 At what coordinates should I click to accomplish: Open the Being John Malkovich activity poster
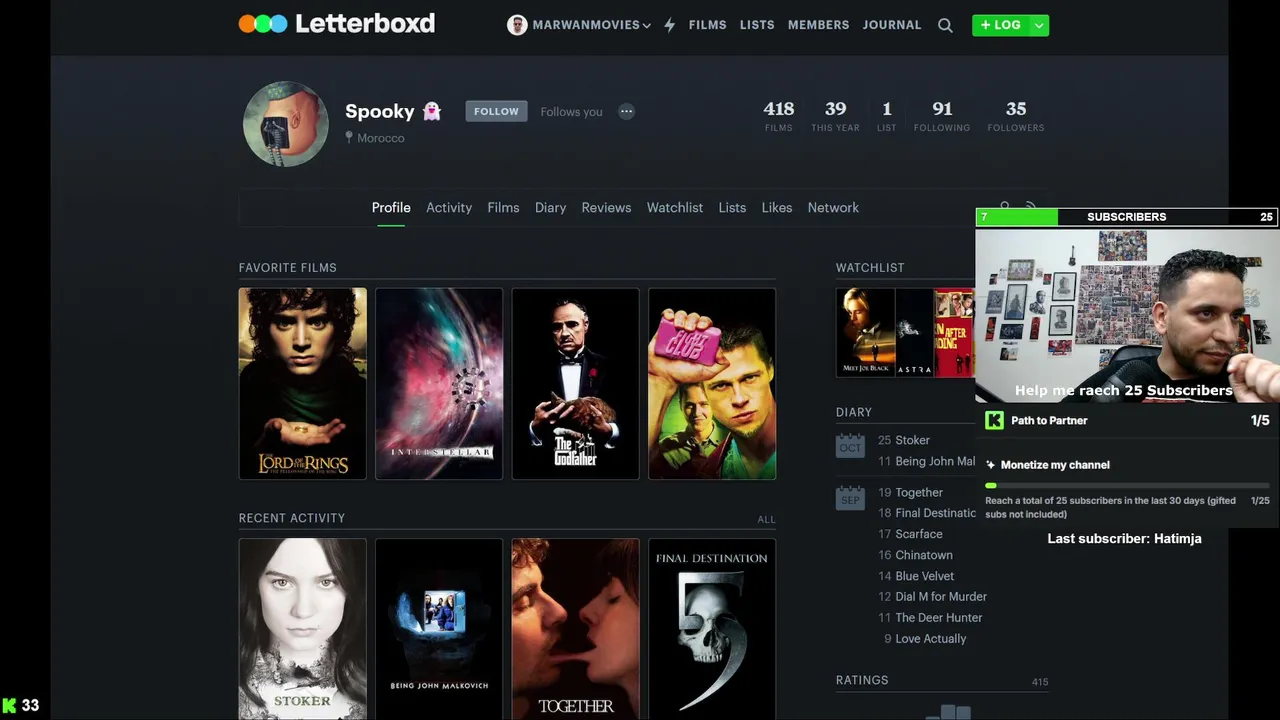pyautogui.click(x=439, y=629)
